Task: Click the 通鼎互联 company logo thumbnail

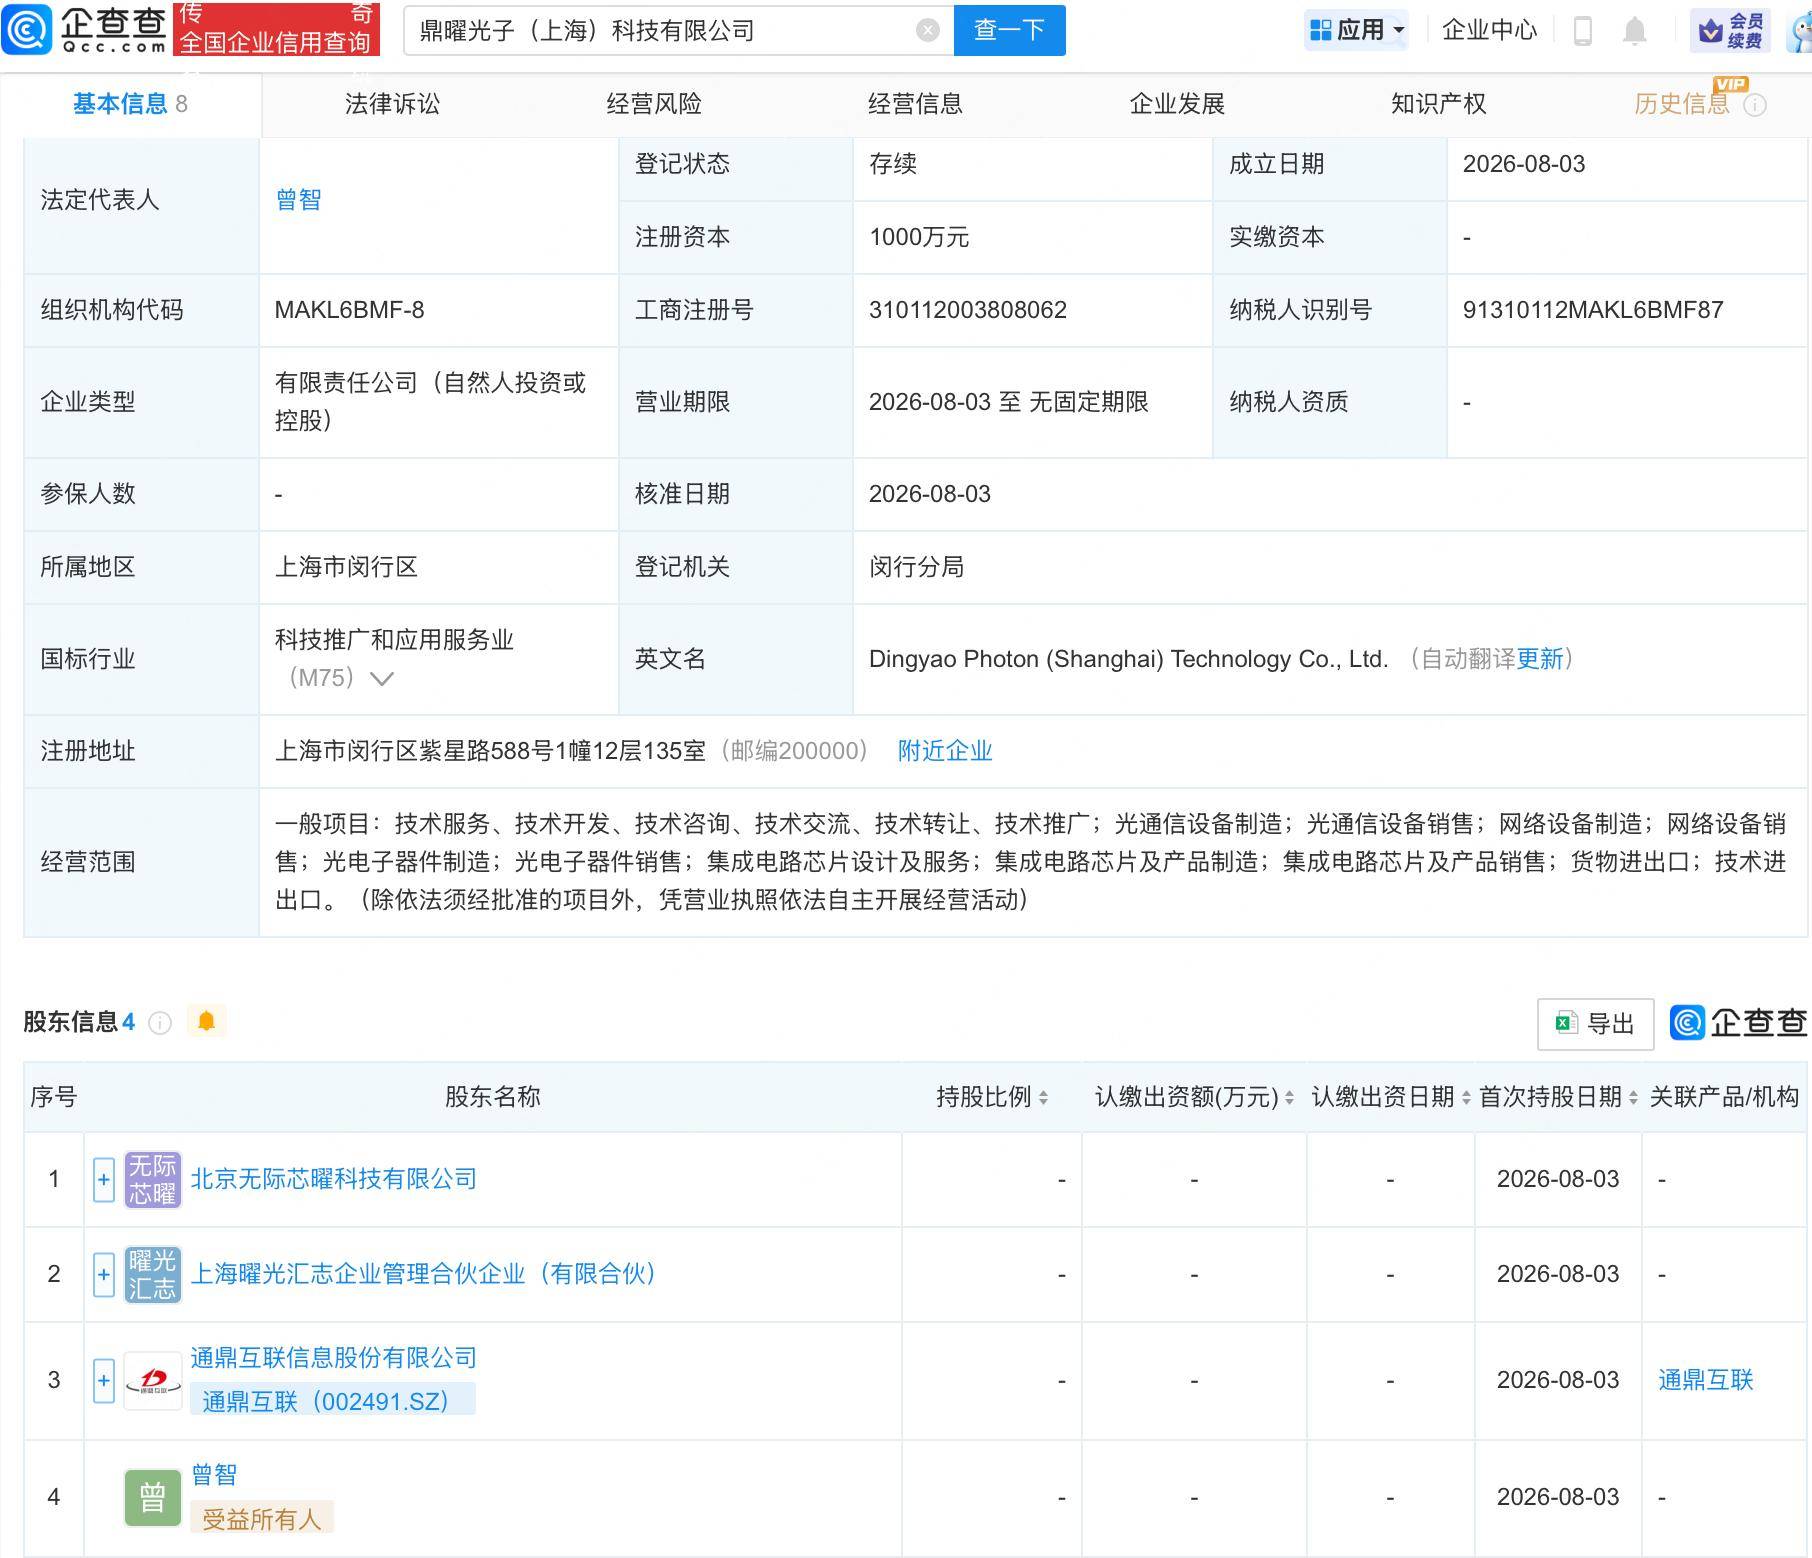Action: pyautogui.click(x=153, y=1381)
